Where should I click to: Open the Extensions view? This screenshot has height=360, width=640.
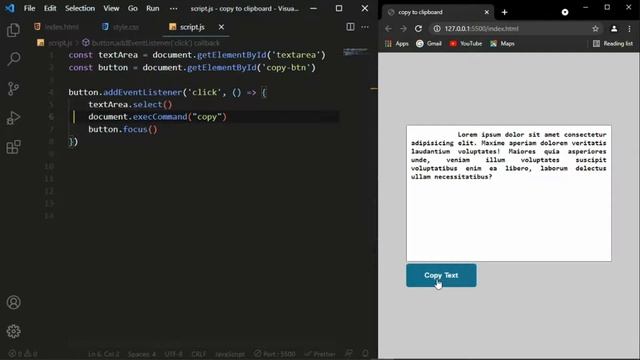[13, 147]
